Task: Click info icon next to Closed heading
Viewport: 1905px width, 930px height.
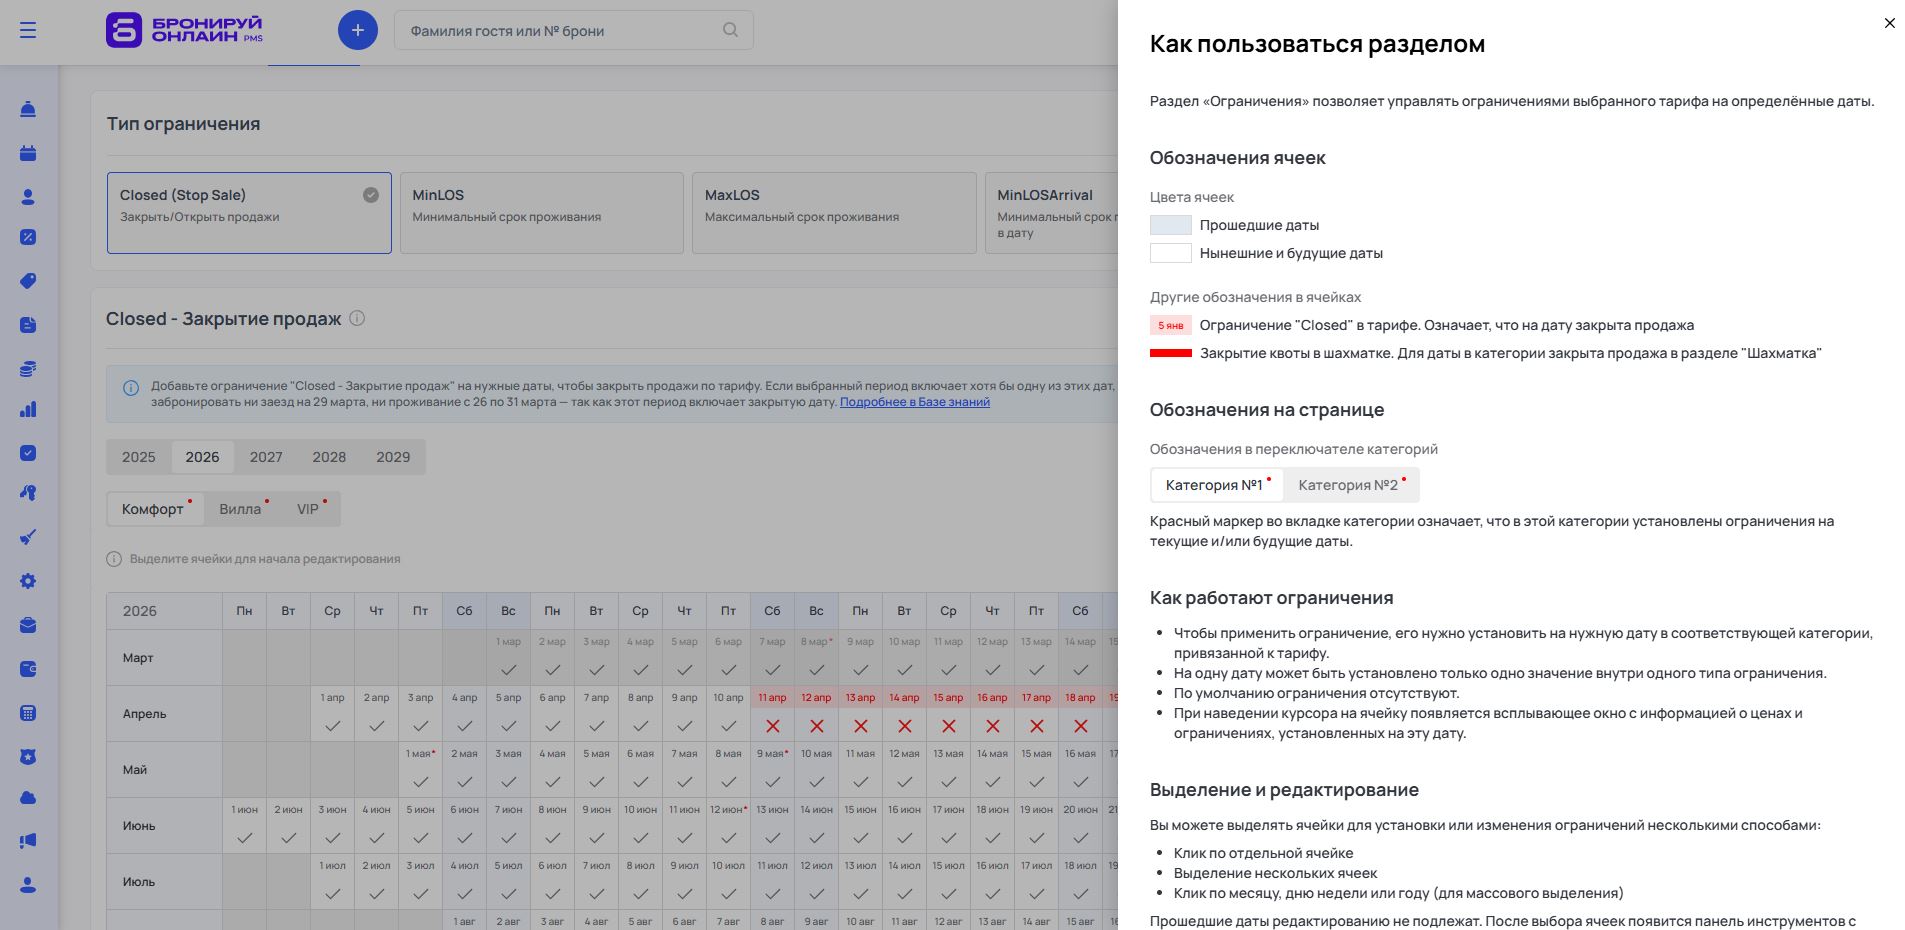Action: (x=357, y=318)
